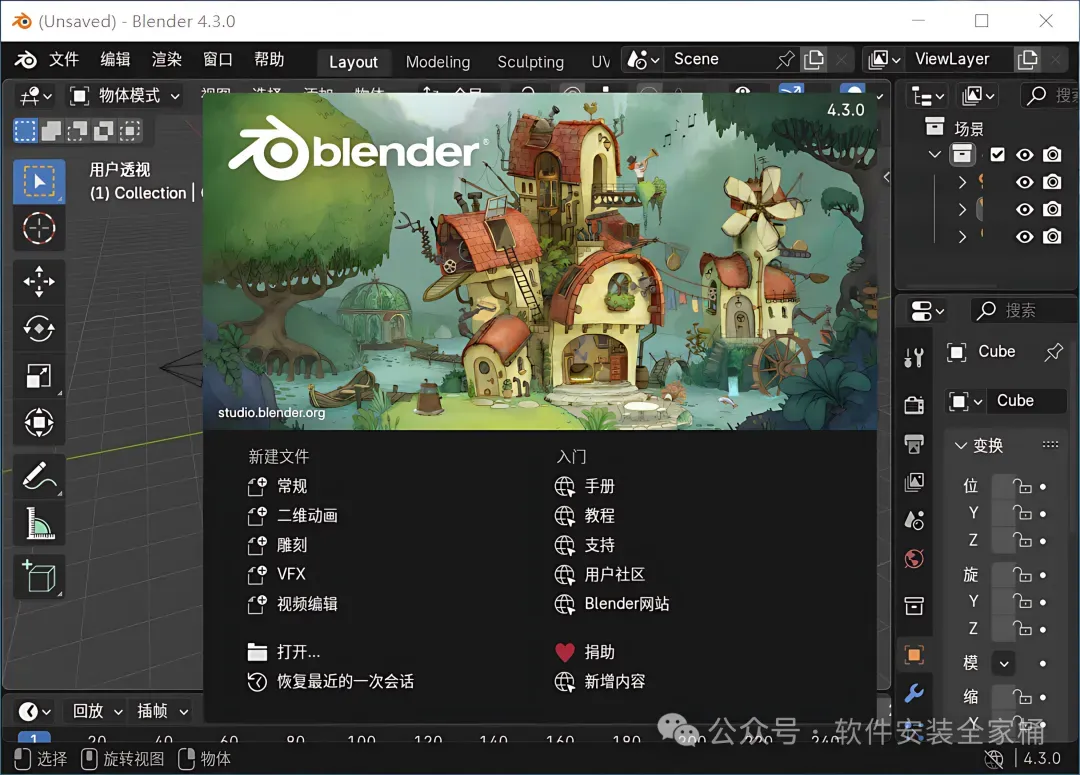Select the Transform tool
This screenshot has width=1080, height=775.
[39, 422]
